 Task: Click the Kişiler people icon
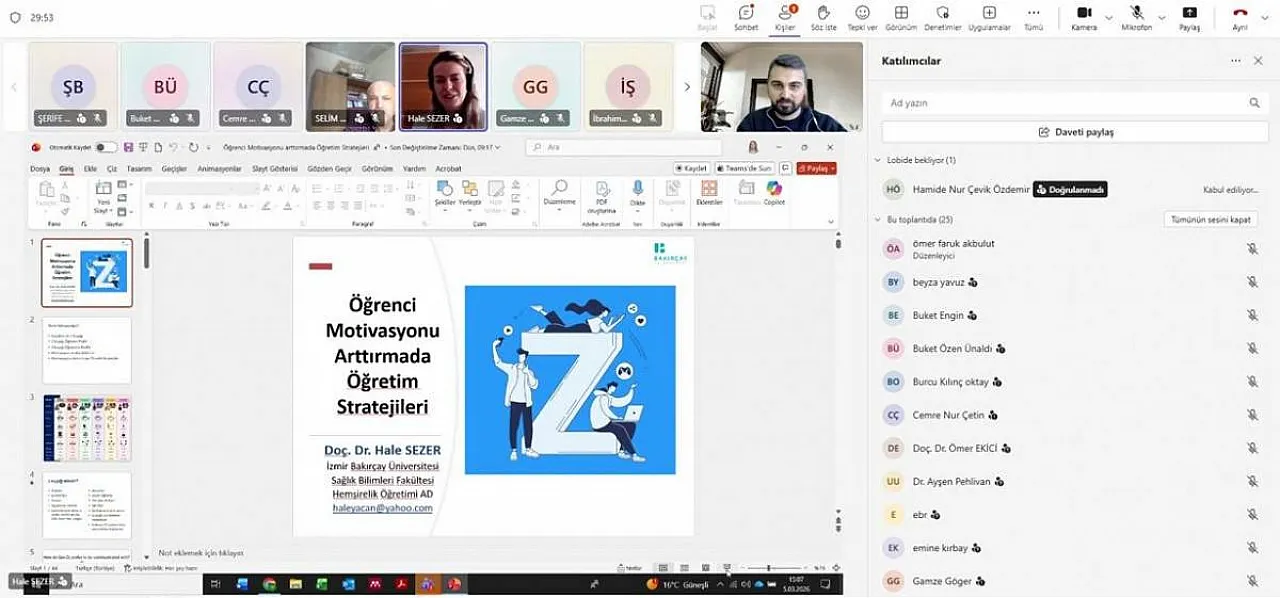(785, 16)
